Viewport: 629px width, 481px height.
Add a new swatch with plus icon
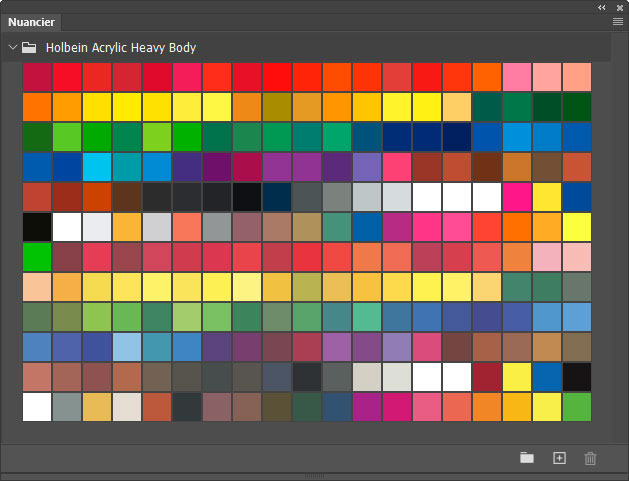[559, 458]
